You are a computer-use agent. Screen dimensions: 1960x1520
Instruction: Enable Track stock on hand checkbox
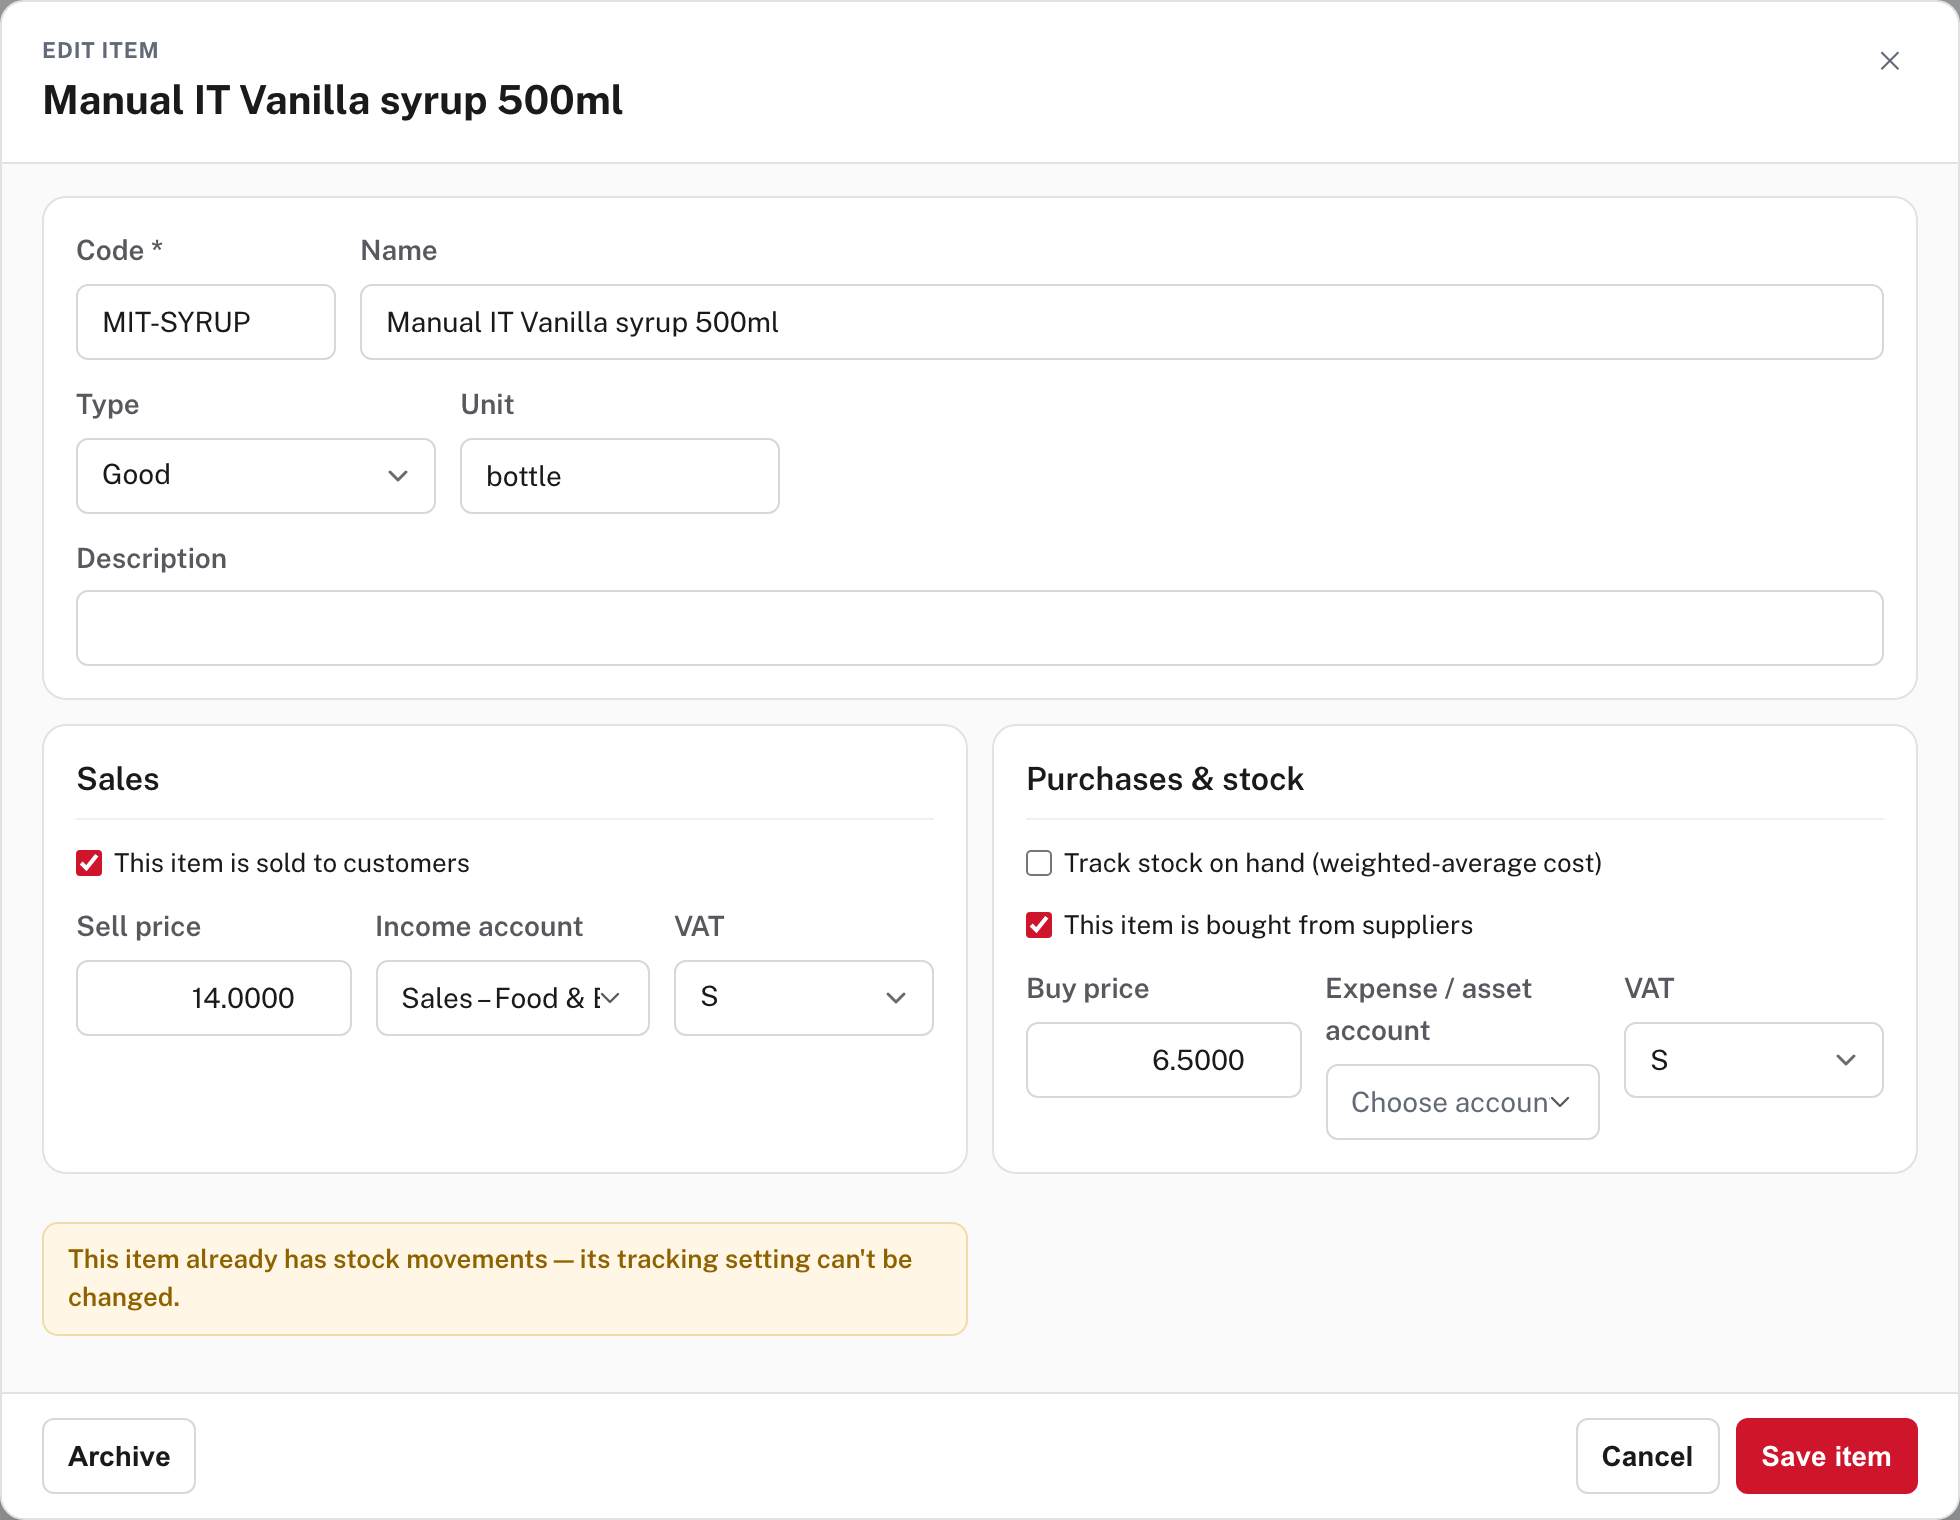click(x=1039, y=863)
